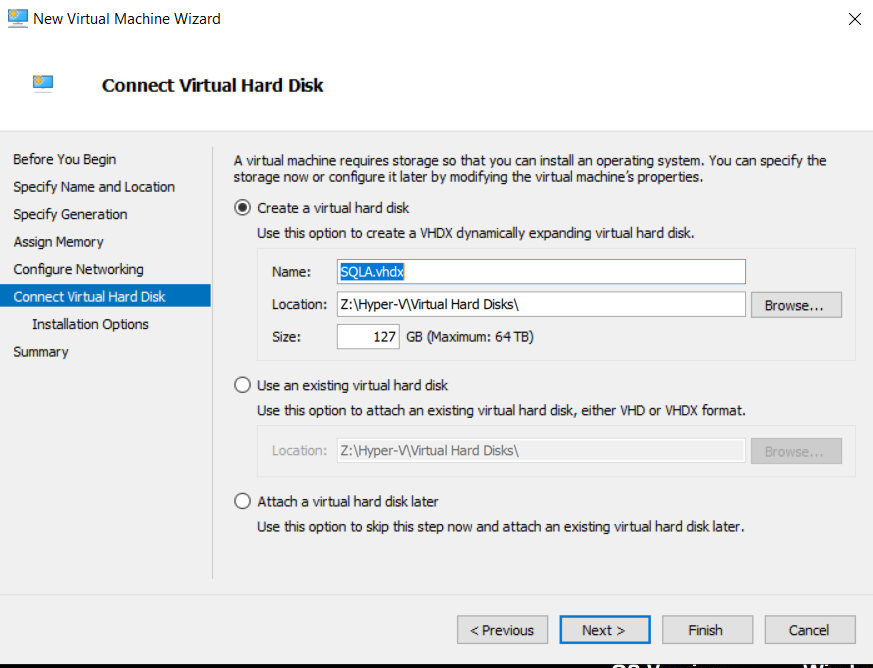873x668 pixels.
Task: Open Configure Networking step
Action: coord(79,269)
